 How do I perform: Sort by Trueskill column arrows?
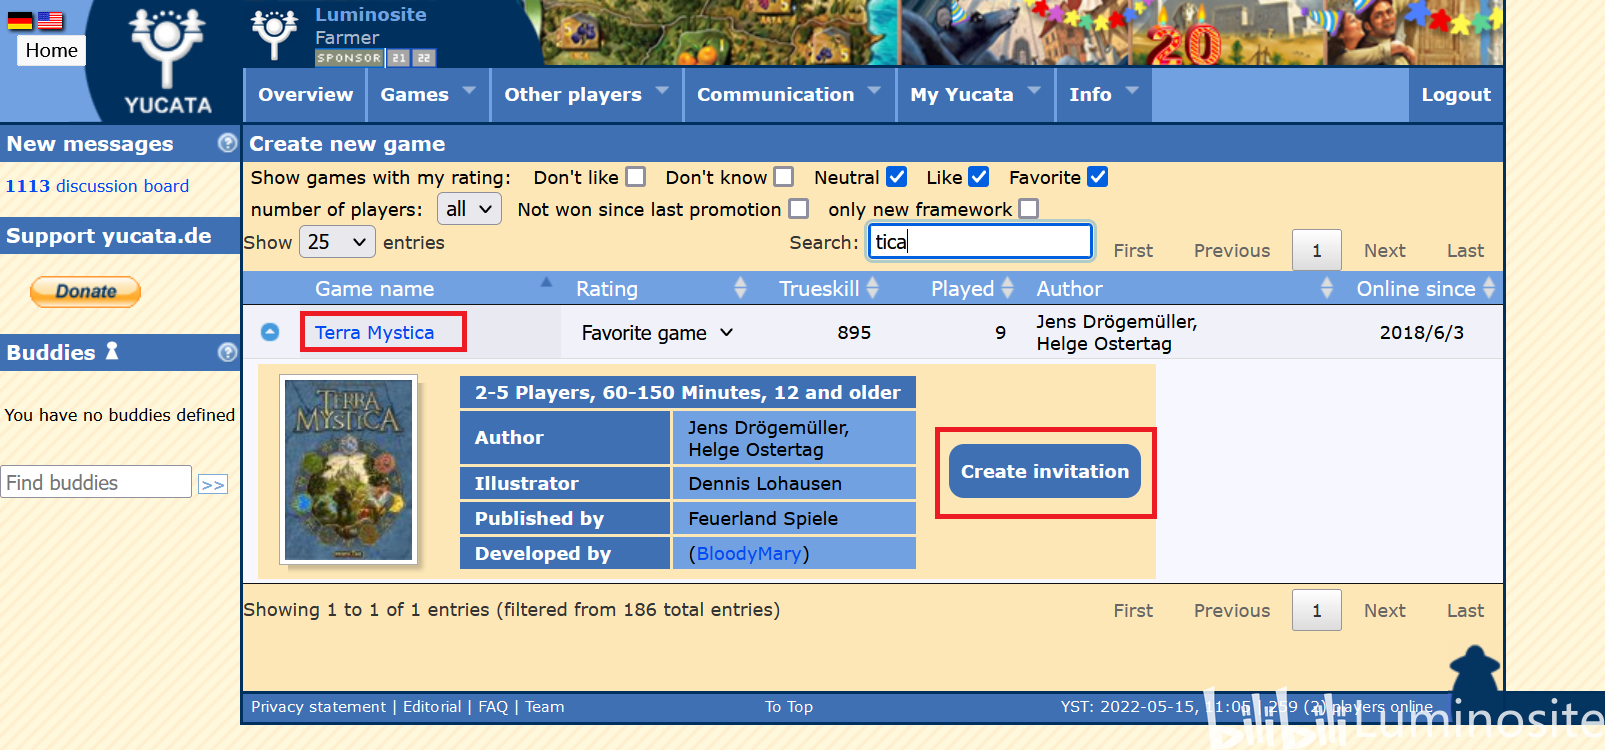coord(872,288)
